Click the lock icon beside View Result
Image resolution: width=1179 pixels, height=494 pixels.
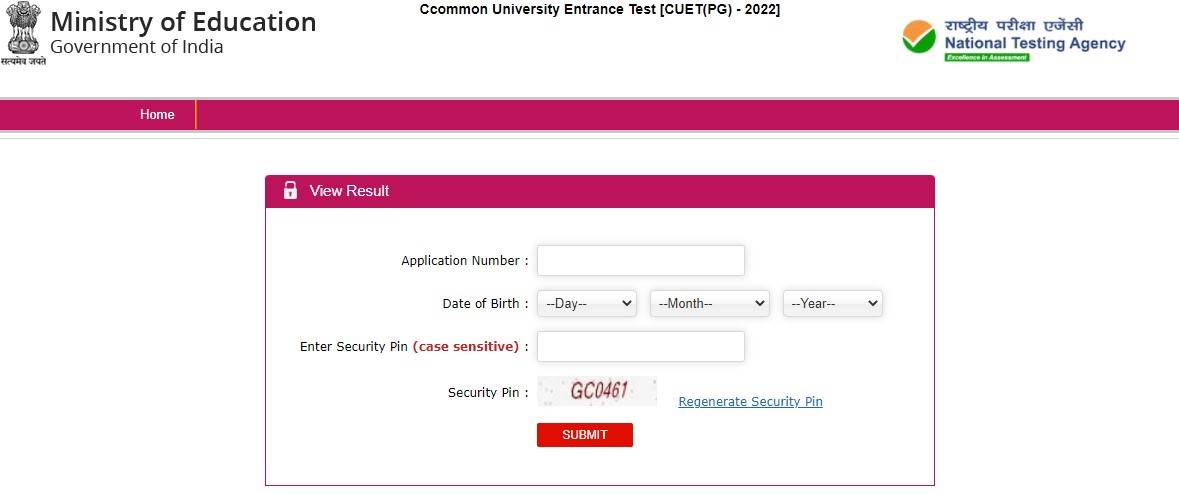pos(290,191)
